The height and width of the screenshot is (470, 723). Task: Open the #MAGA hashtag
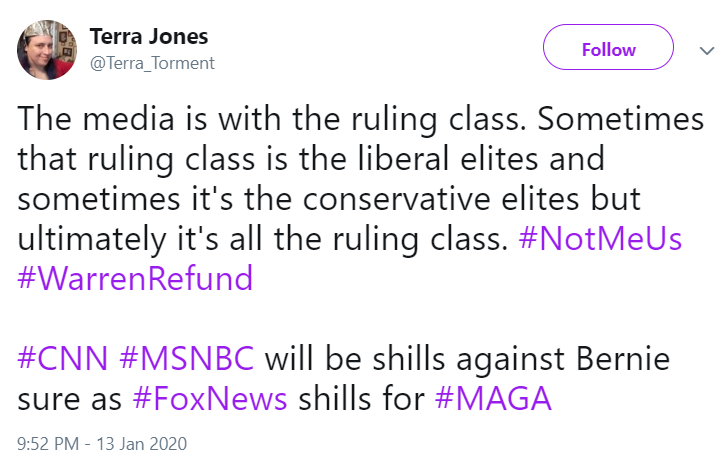[x=493, y=399]
